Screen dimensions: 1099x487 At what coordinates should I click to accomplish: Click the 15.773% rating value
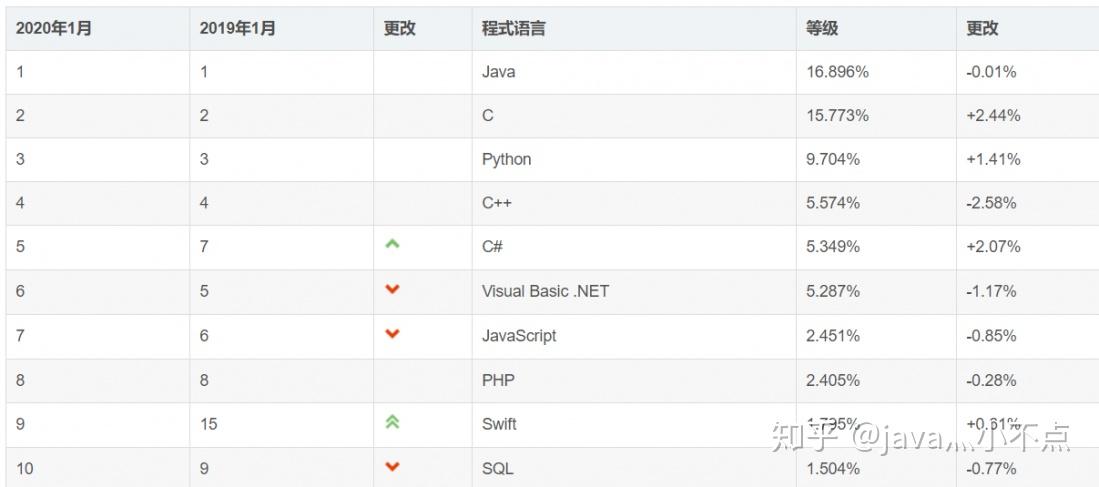837,116
